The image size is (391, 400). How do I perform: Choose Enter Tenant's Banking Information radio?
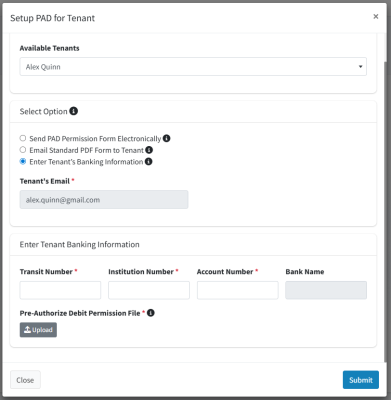tap(23, 161)
